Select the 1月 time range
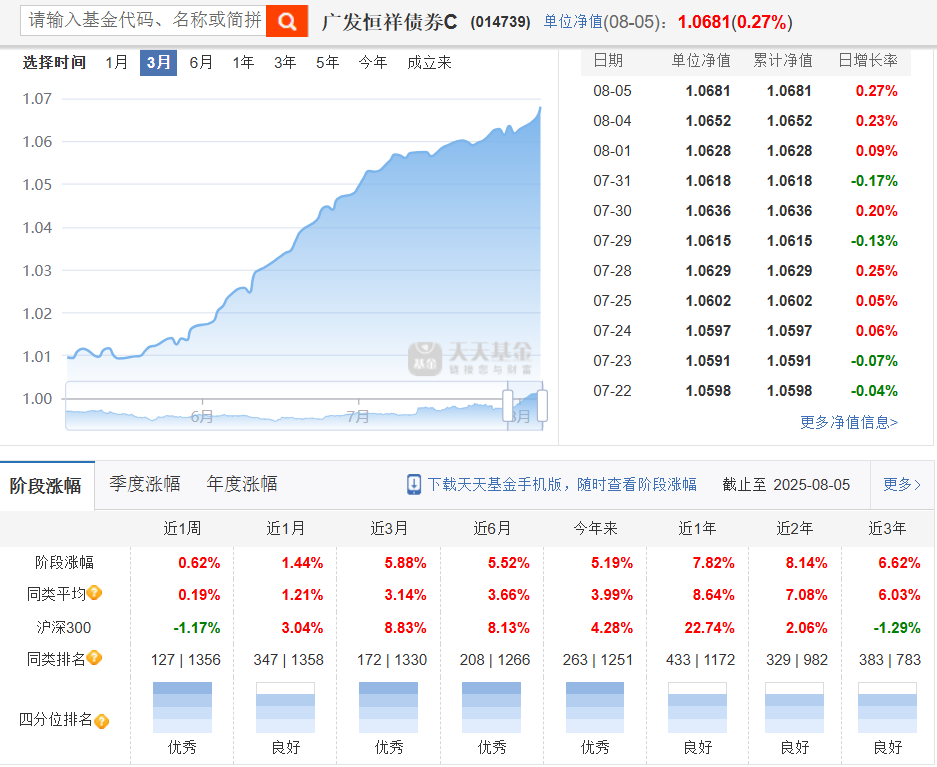This screenshot has height=767, width=937. tap(117, 62)
